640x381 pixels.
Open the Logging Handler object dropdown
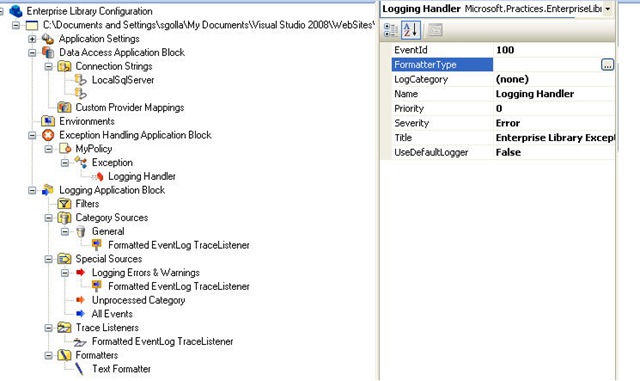(608, 9)
